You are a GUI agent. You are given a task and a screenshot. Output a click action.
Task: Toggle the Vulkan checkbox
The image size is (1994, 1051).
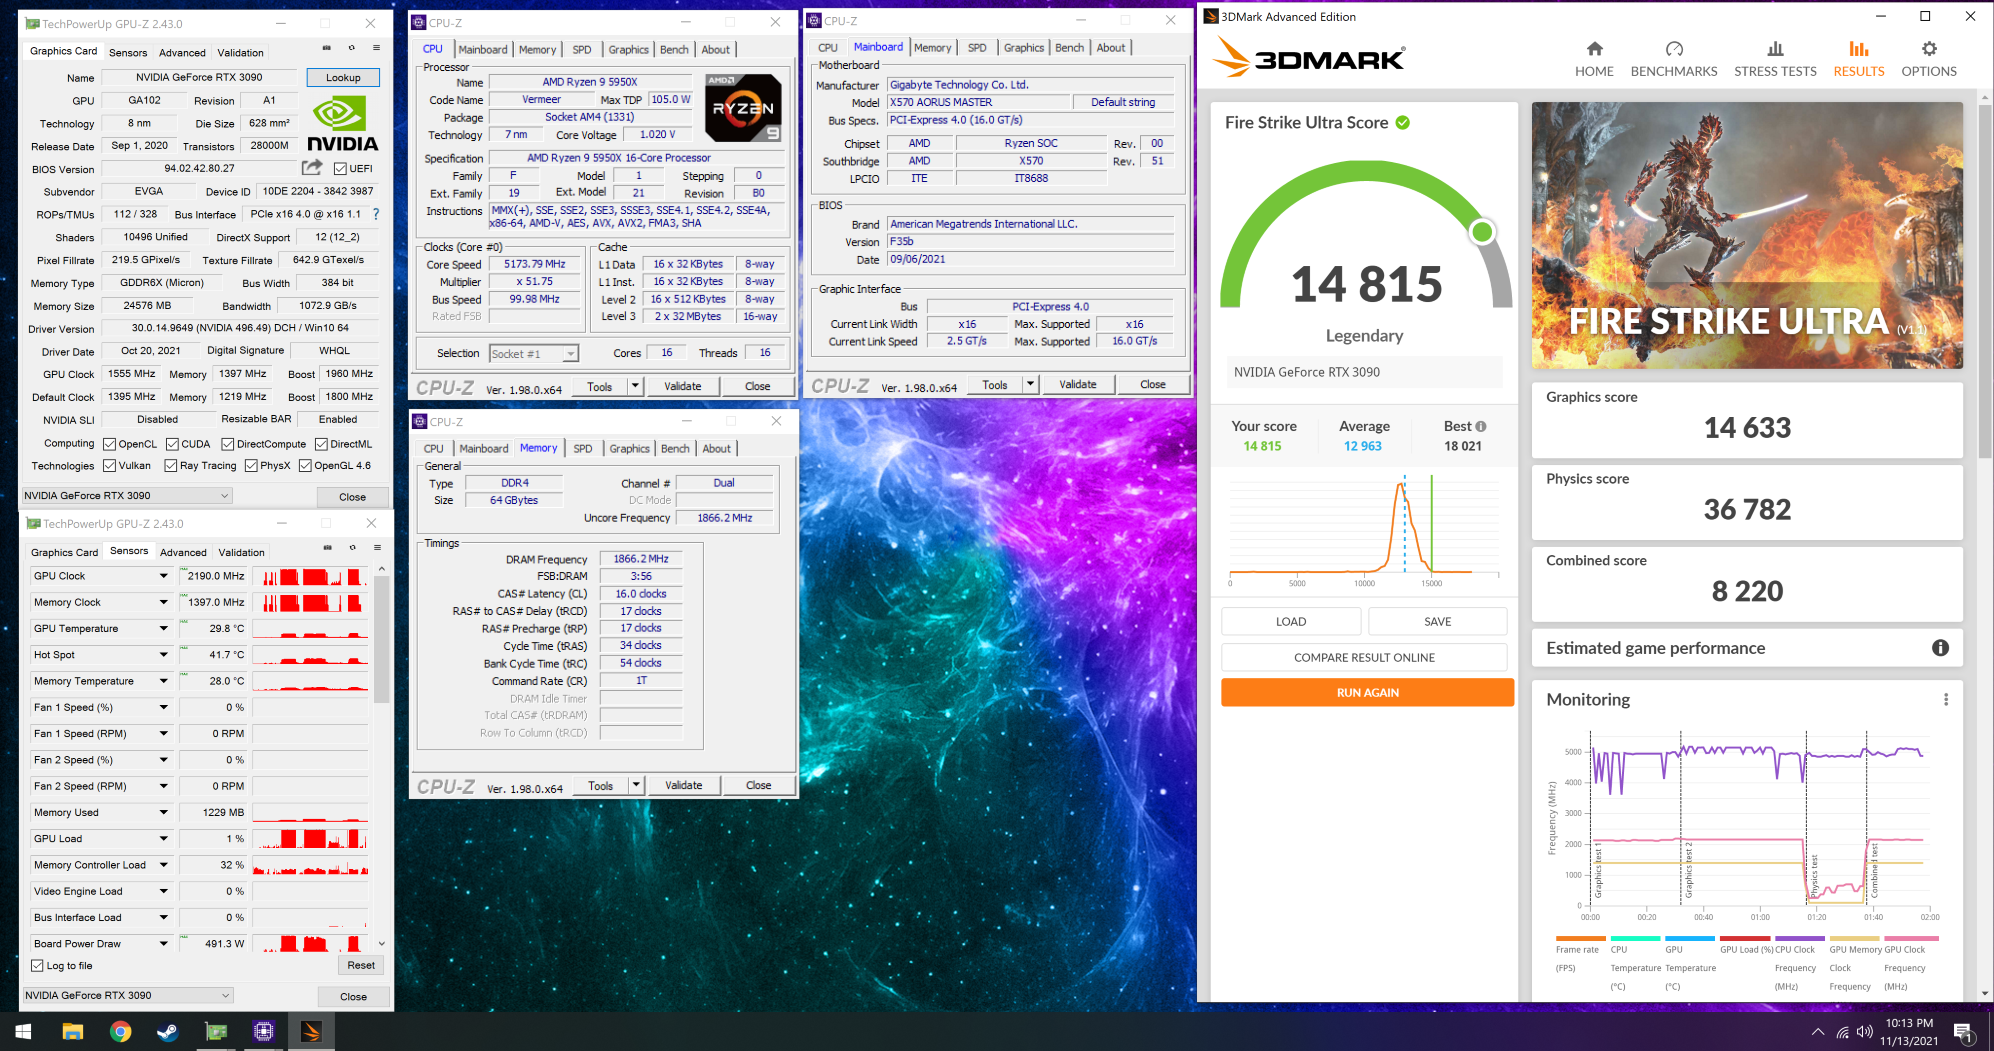click(110, 465)
